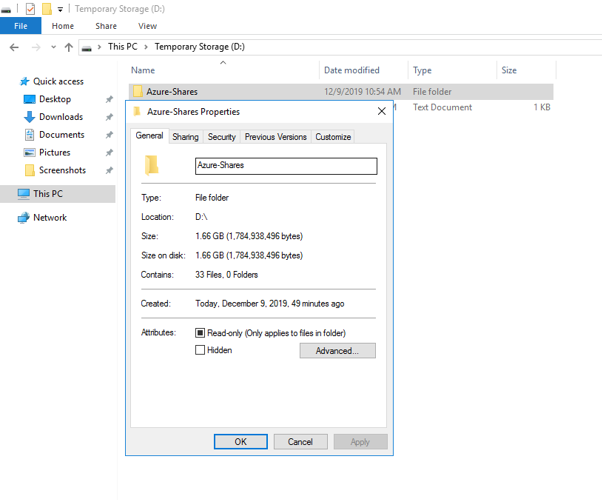This screenshot has height=500, width=602.
Task: Open Desktop in Quick access
Action: click(55, 99)
